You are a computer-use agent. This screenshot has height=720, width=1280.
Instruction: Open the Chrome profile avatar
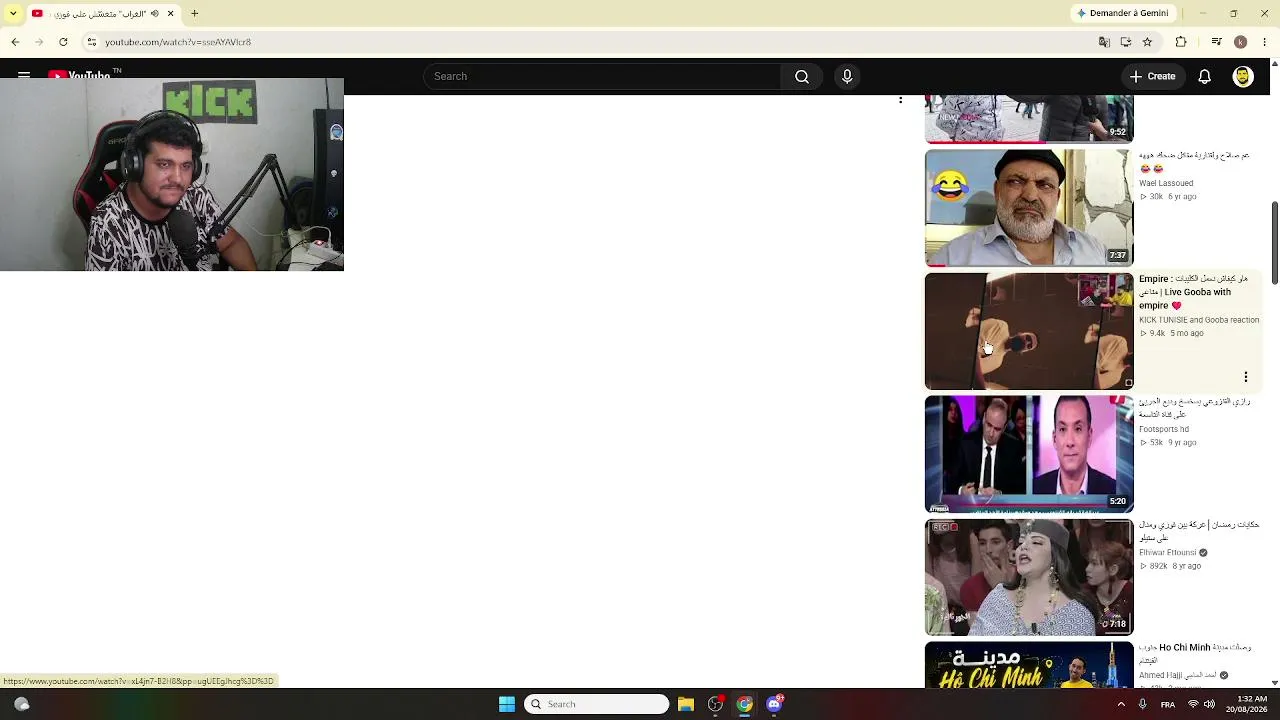1241,42
